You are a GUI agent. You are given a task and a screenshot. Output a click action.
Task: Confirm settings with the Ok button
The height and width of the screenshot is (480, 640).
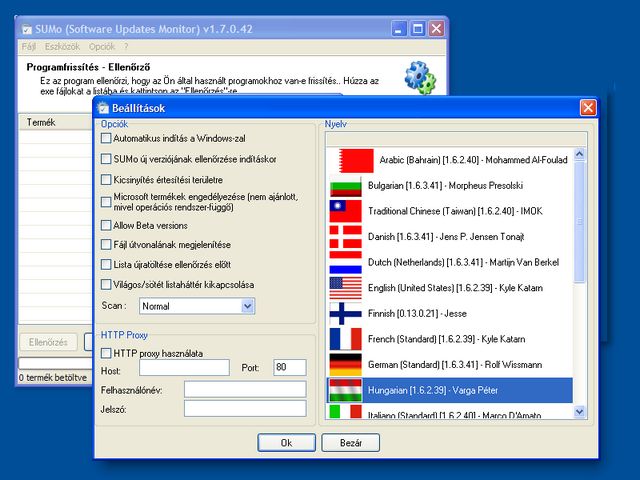[286, 443]
